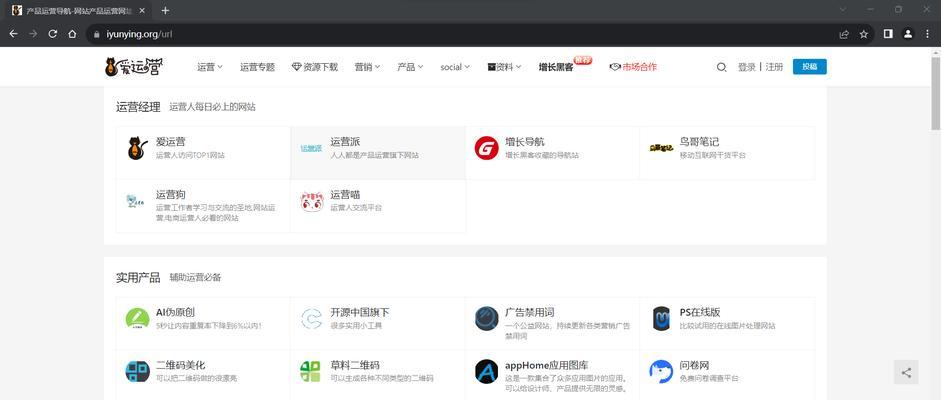Image resolution: width=941 pixels, height=400 pixels.
Task: Open the 运营派 link title
Action: [345, 142]
